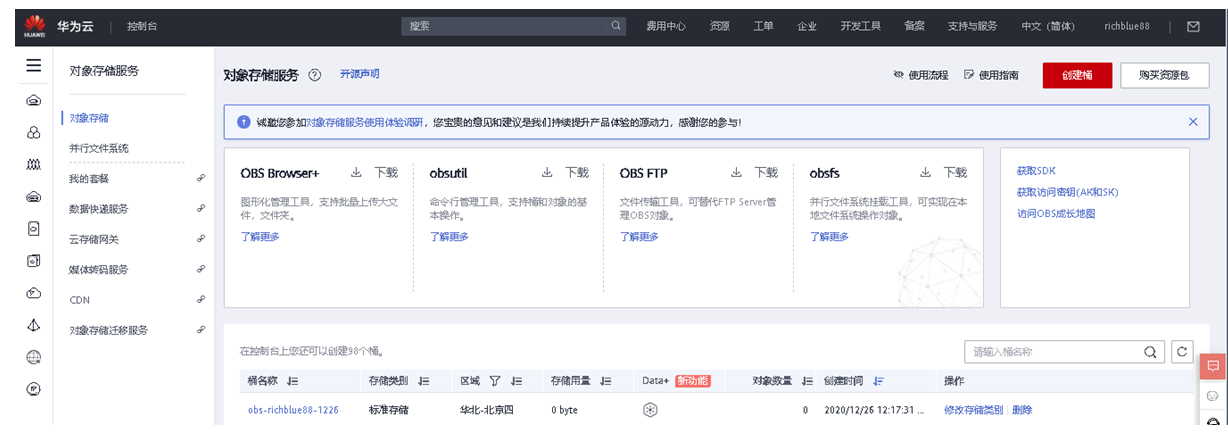This screenshot has height=432, width=1228.
Task: Open 并行文件系统 in the sidebar
Action: tap(99, 148)
